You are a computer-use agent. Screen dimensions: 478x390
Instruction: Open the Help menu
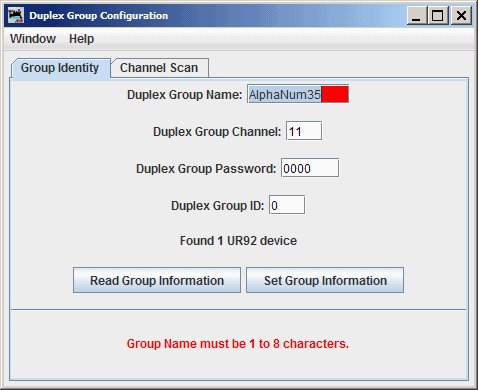click(81, 39)
